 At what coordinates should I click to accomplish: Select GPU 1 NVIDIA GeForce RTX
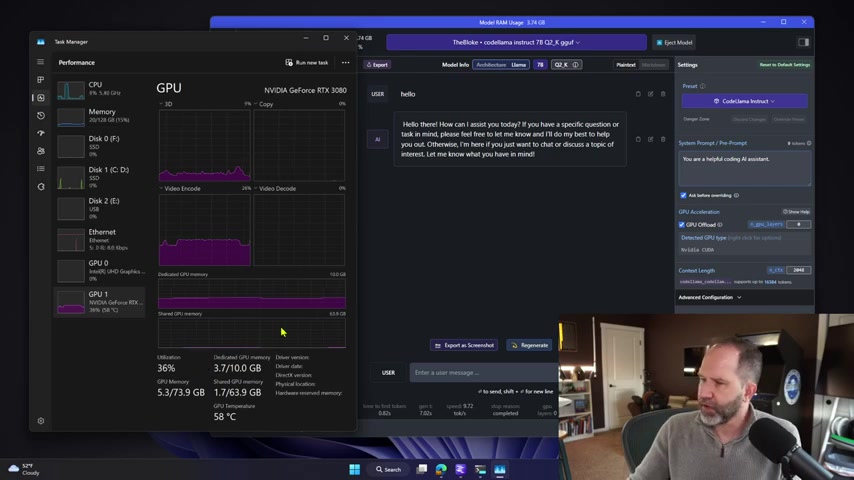click(100, 301)
